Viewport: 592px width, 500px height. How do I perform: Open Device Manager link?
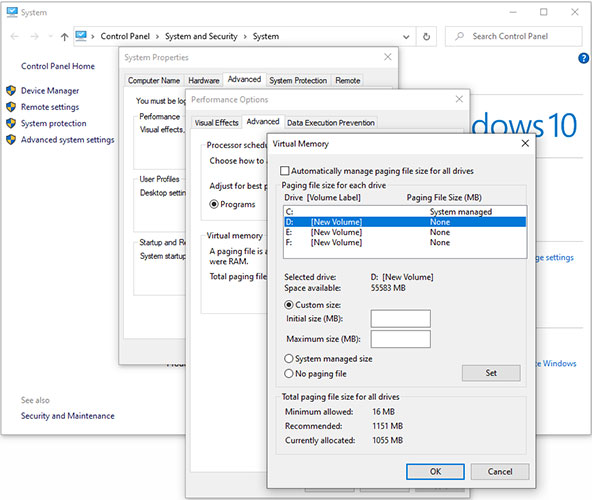[x=50, y=91]
